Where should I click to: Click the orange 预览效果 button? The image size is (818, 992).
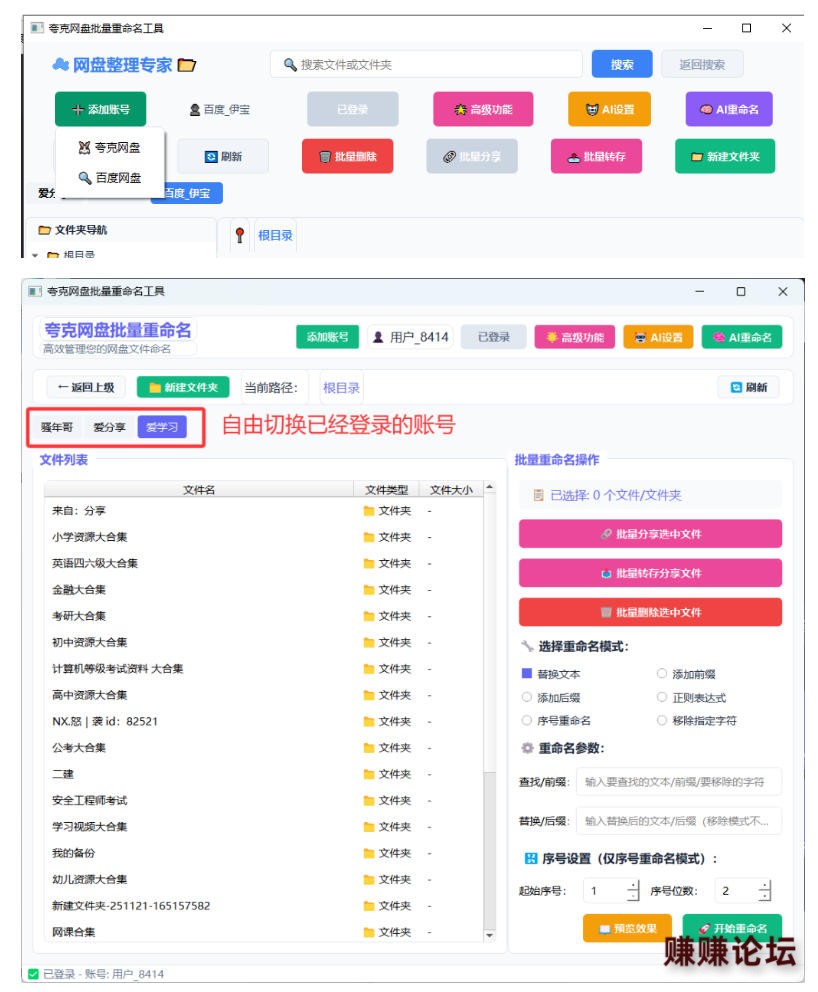click(628, 928)
